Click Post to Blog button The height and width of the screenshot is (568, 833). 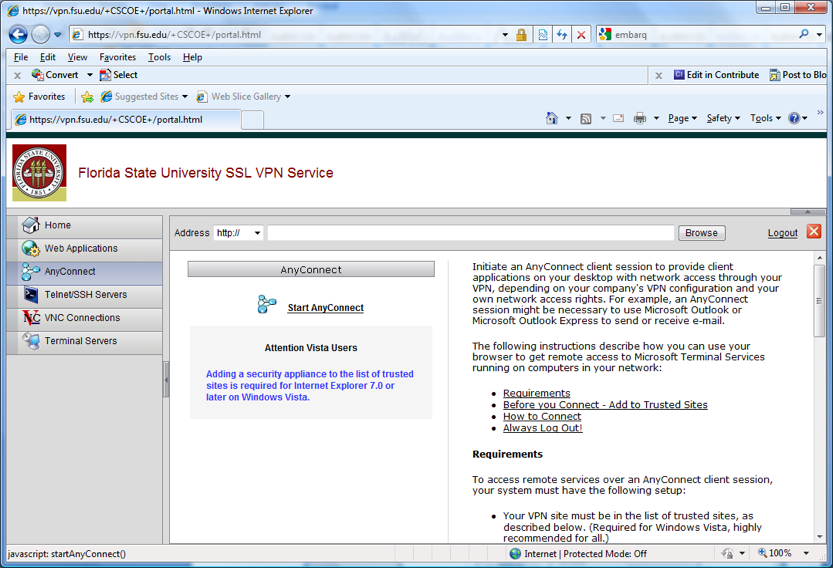(x=798, y=75)
